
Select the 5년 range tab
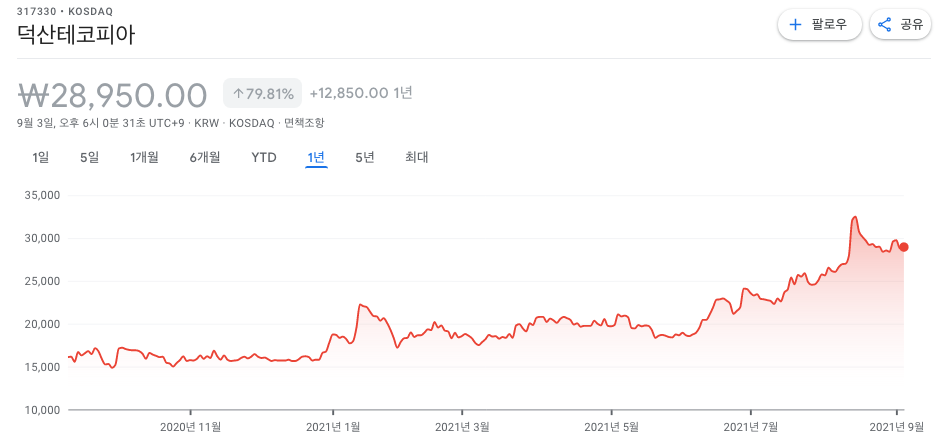(x=365, y=158)
